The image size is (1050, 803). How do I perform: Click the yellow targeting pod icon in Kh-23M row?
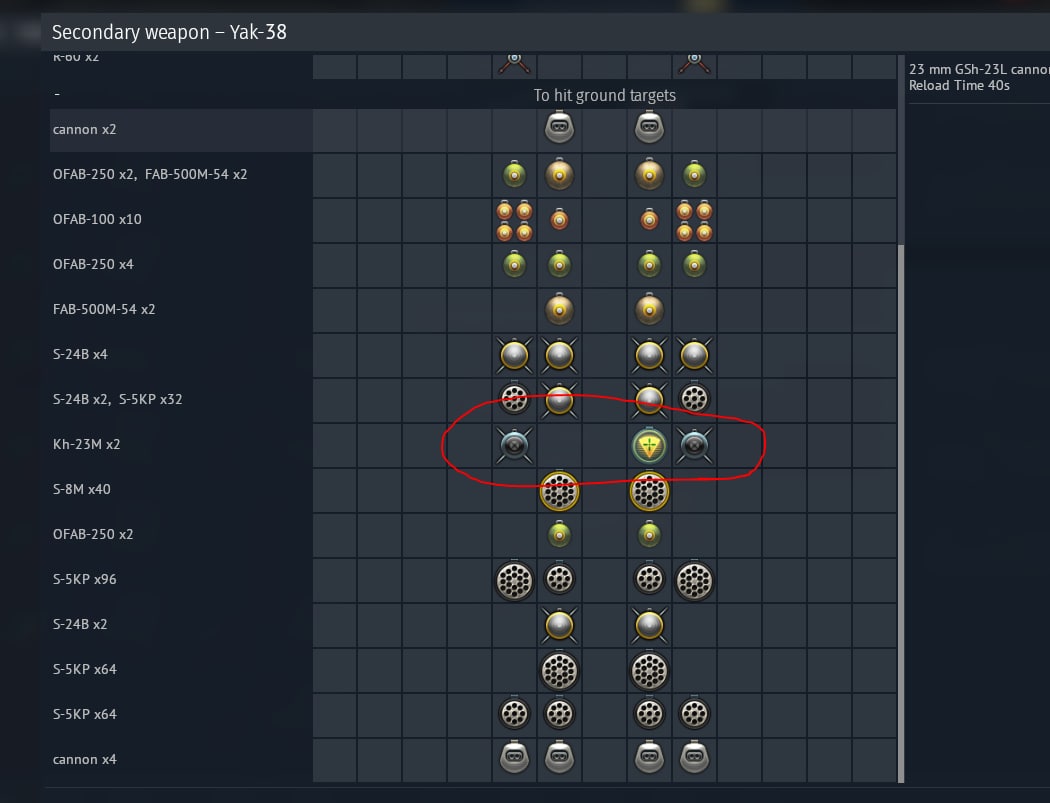[649, 445]
